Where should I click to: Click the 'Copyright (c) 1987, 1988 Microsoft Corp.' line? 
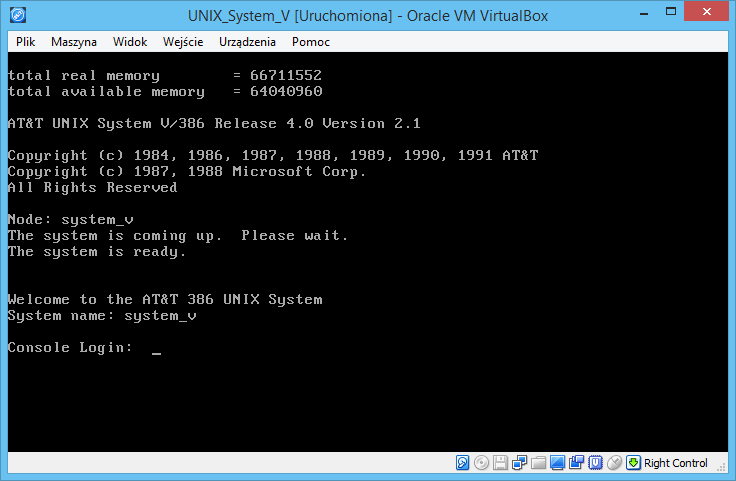[x=186, y=171]
